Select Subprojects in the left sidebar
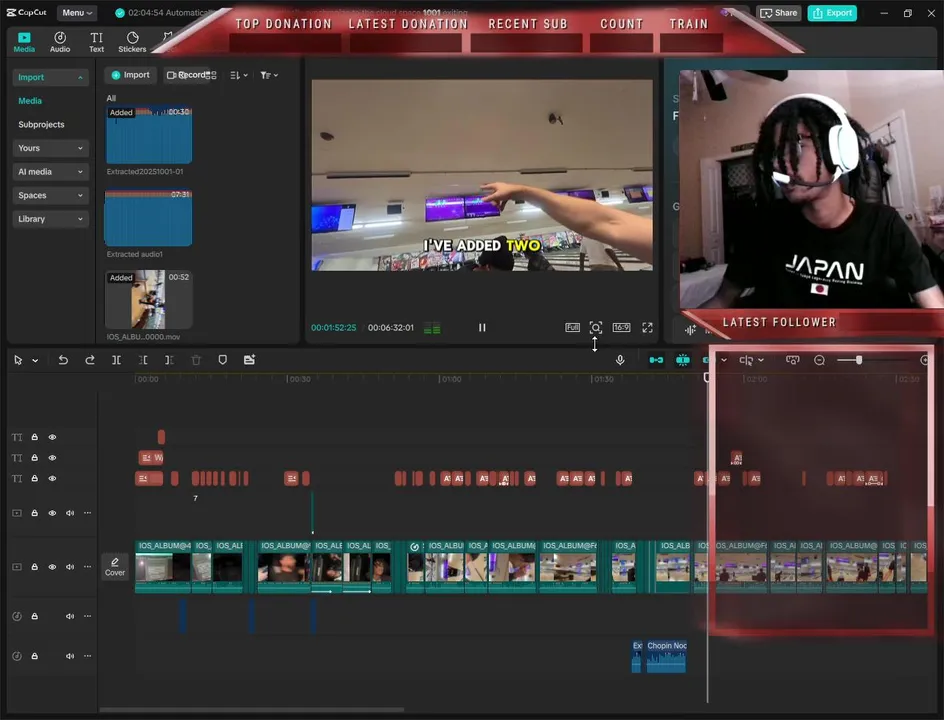This screenshot has height=720, width=944. tap(41, 125)
